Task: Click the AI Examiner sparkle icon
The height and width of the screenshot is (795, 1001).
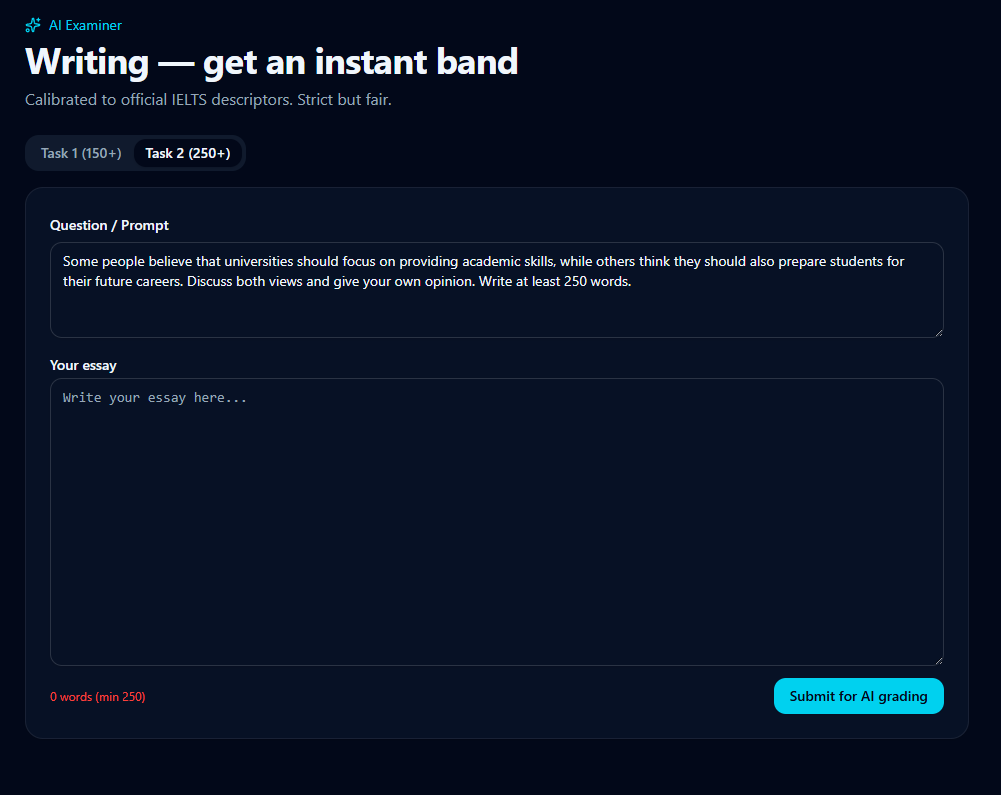Action: [33, 26]
